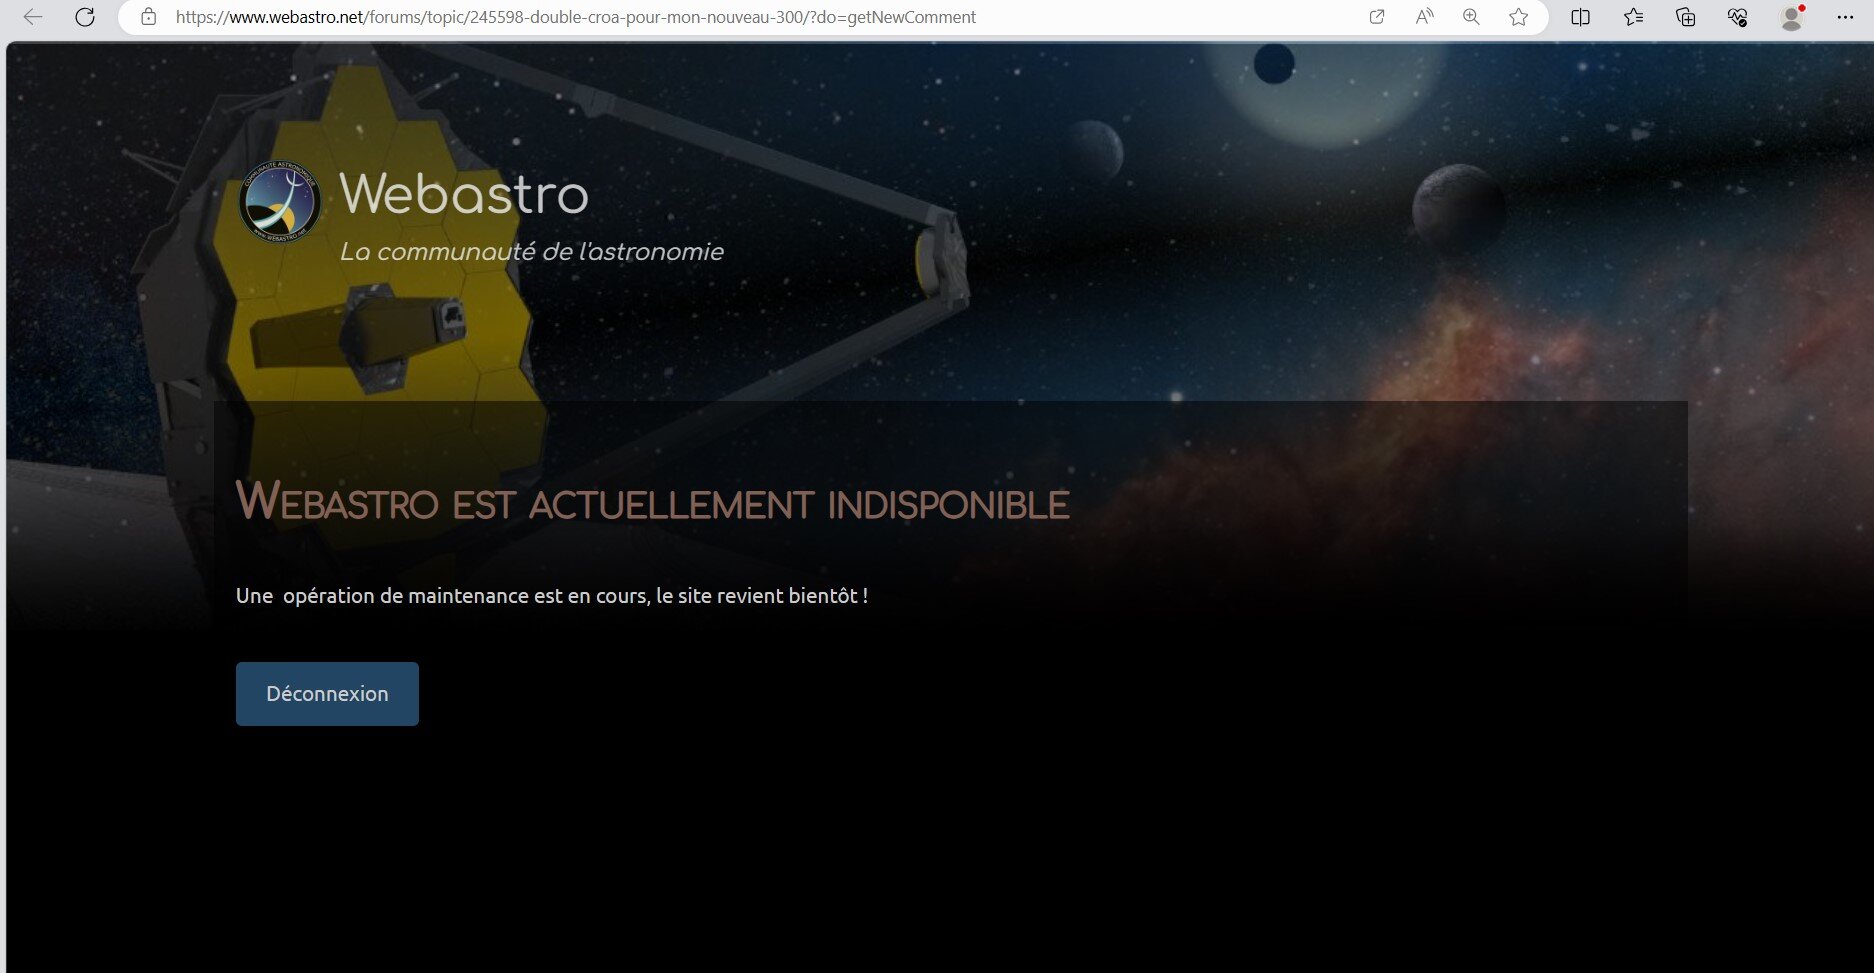The height and width of the screenshot is (973, 1874).
Task: Click the Webastro round logo
Action: point(280,201)
